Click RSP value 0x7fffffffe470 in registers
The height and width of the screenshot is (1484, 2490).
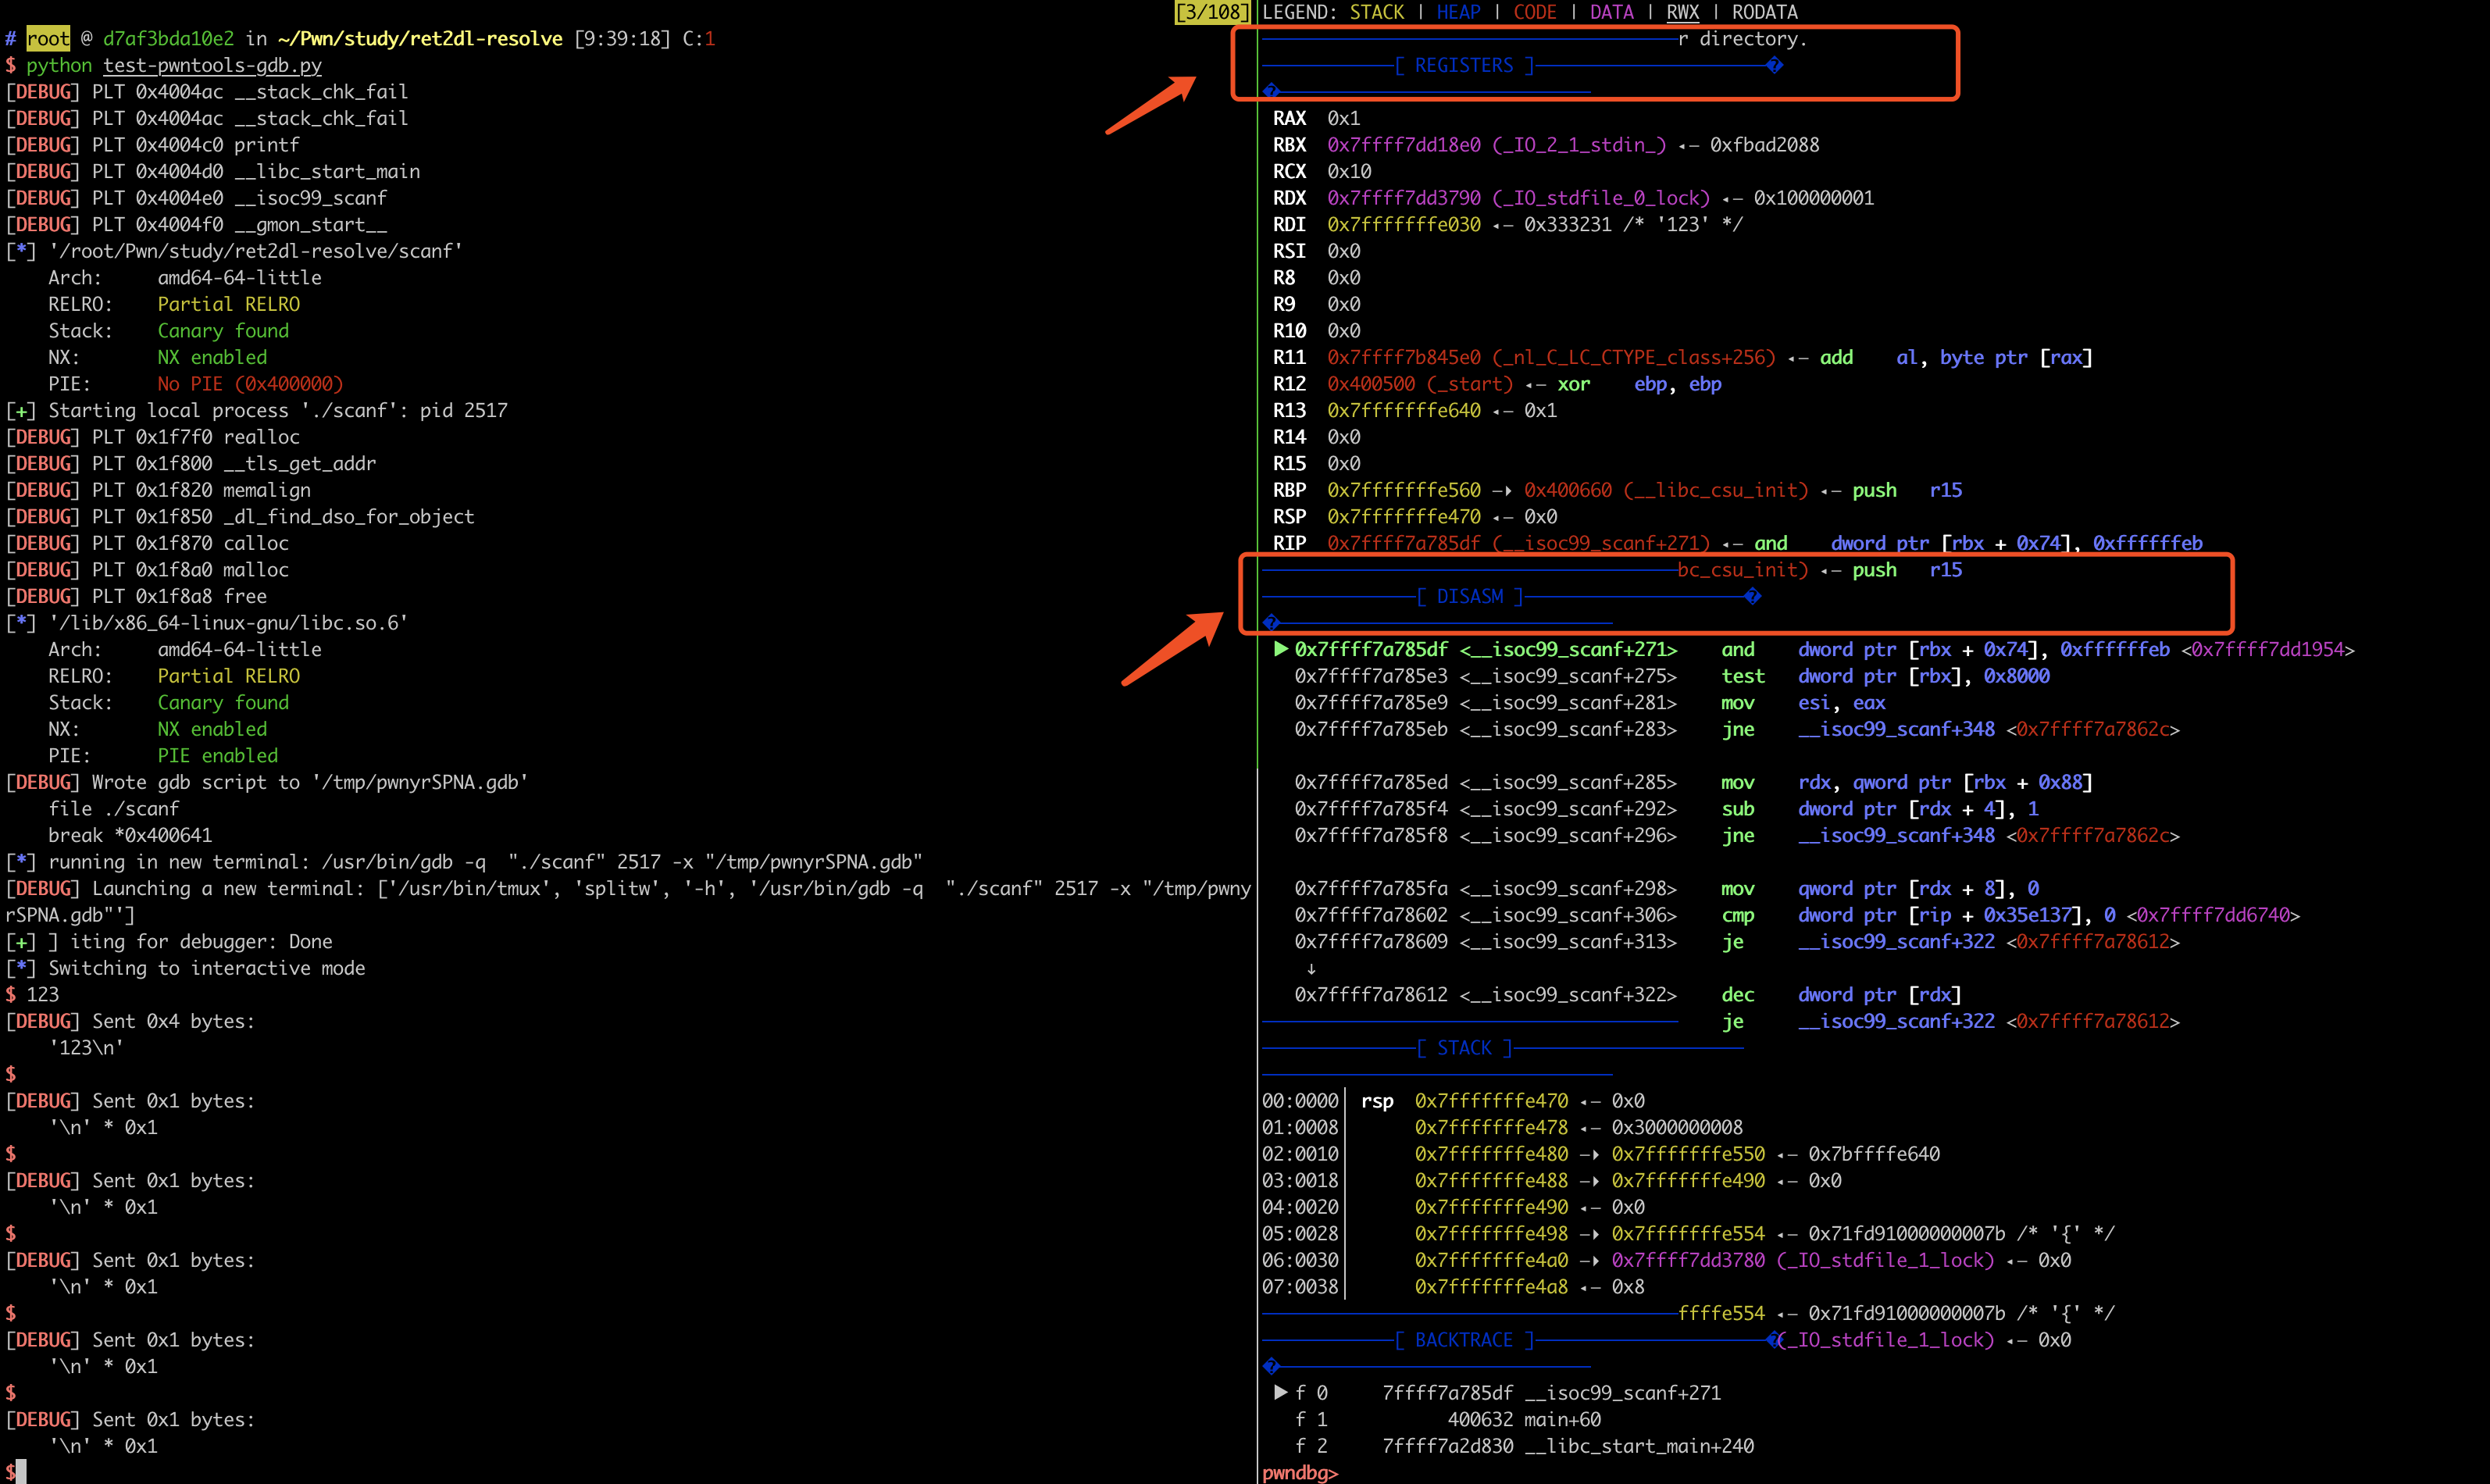pos(1404,516)
